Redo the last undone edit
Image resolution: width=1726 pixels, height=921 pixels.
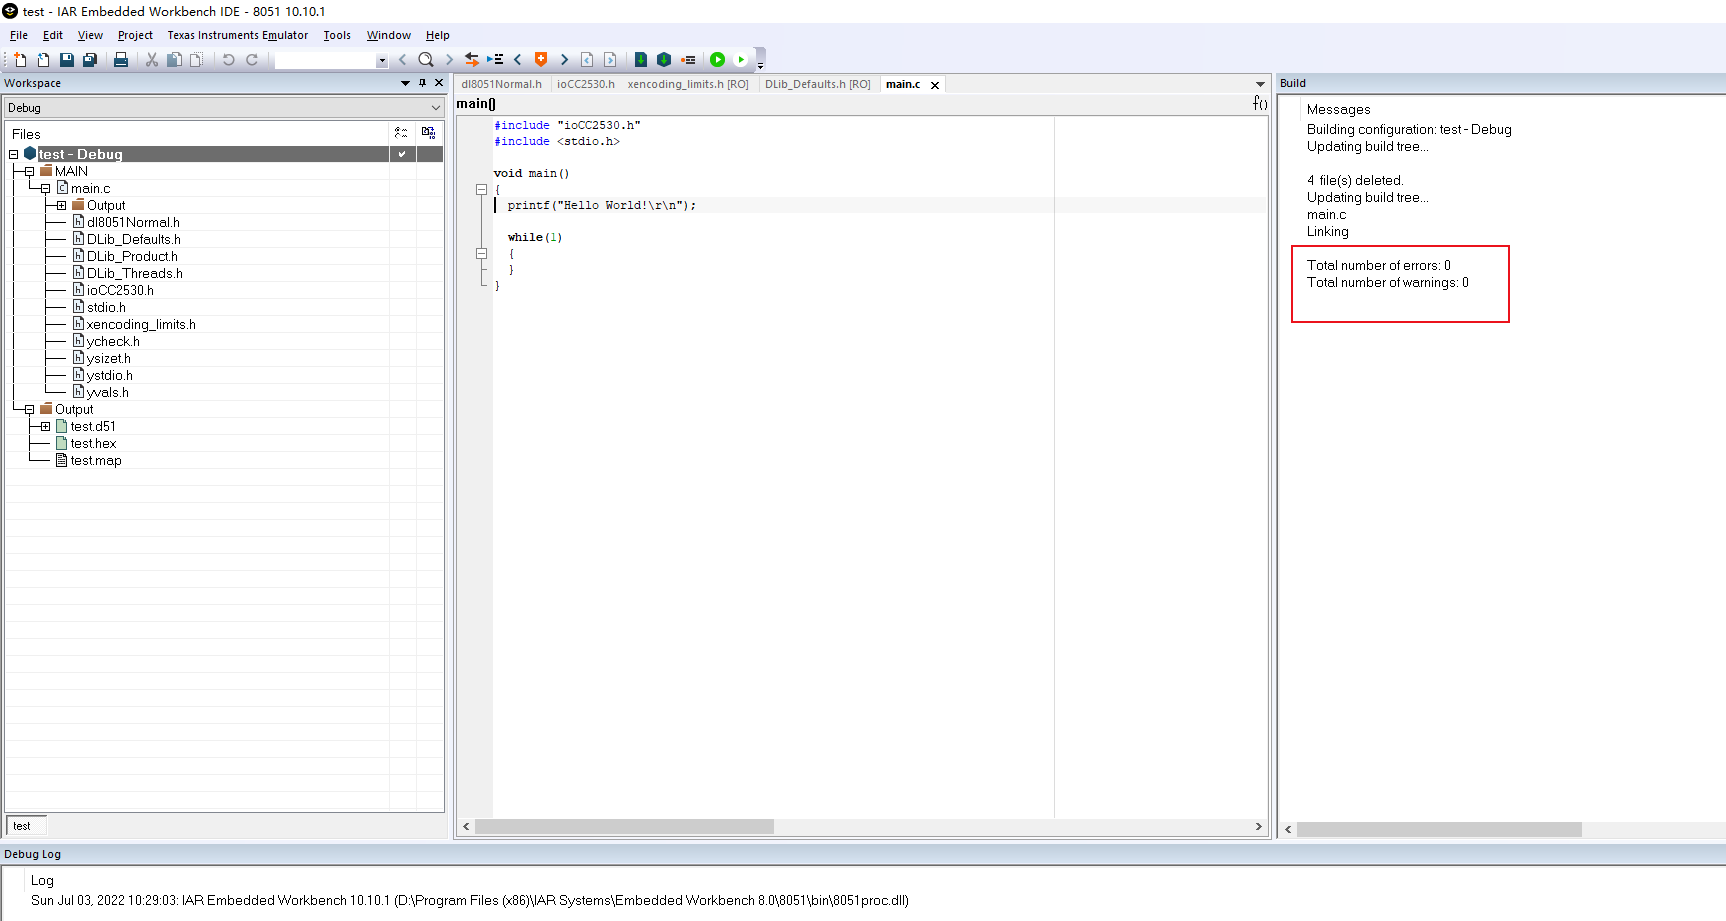252,60
